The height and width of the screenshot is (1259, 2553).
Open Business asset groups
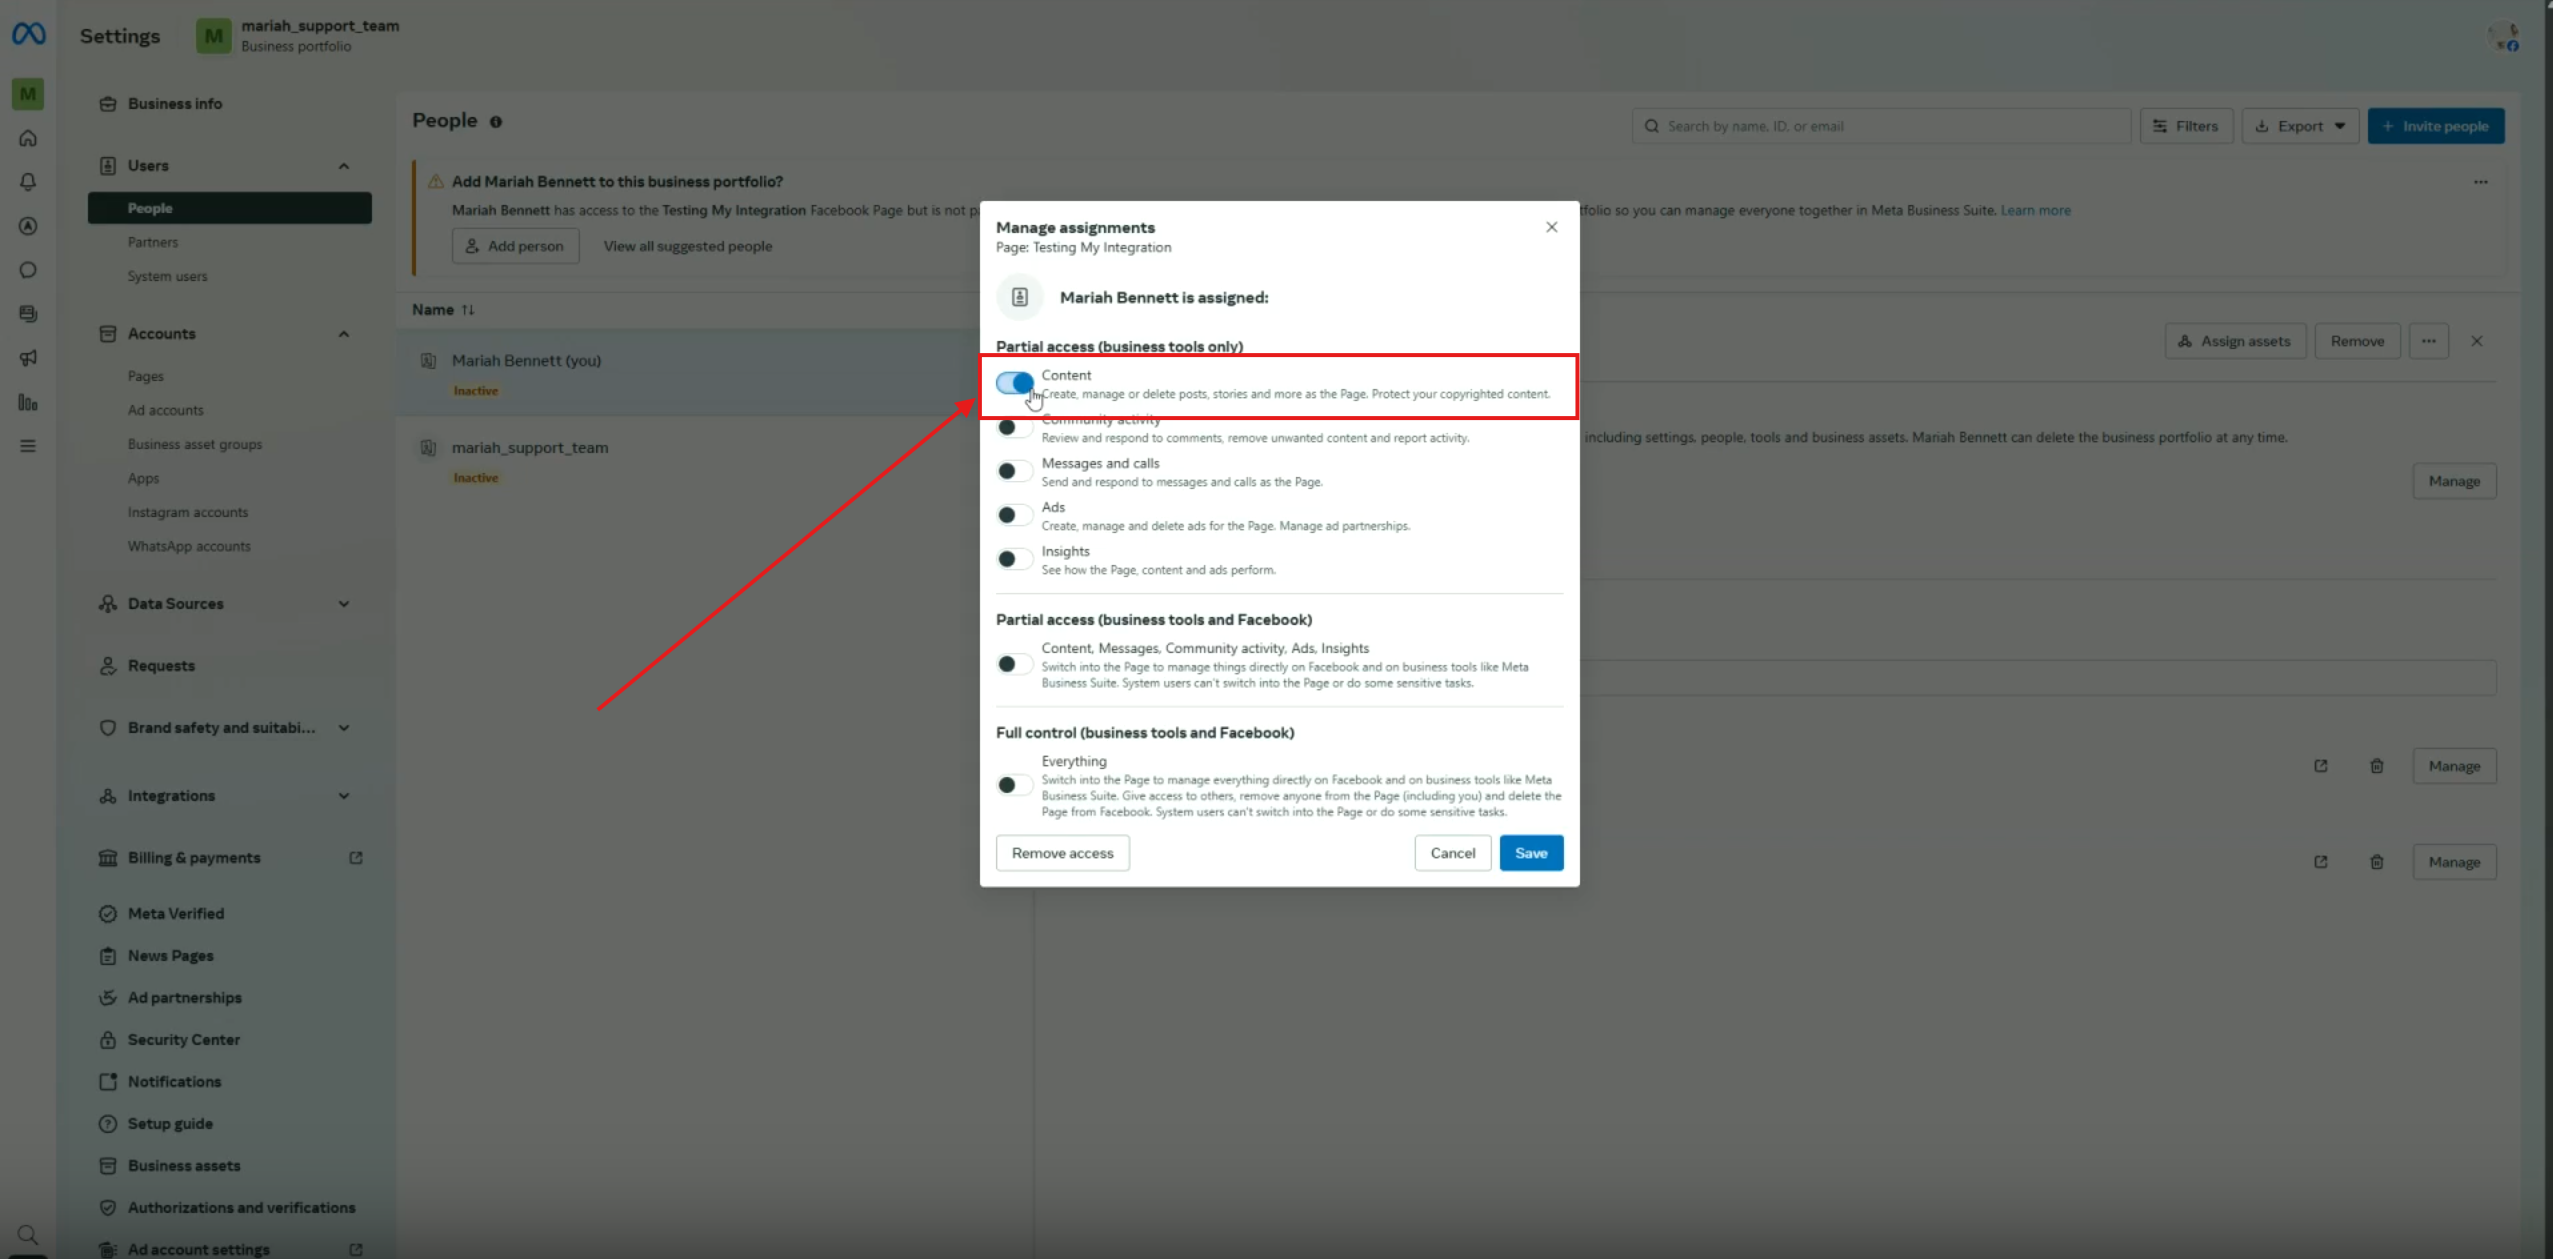coord(194,444)
